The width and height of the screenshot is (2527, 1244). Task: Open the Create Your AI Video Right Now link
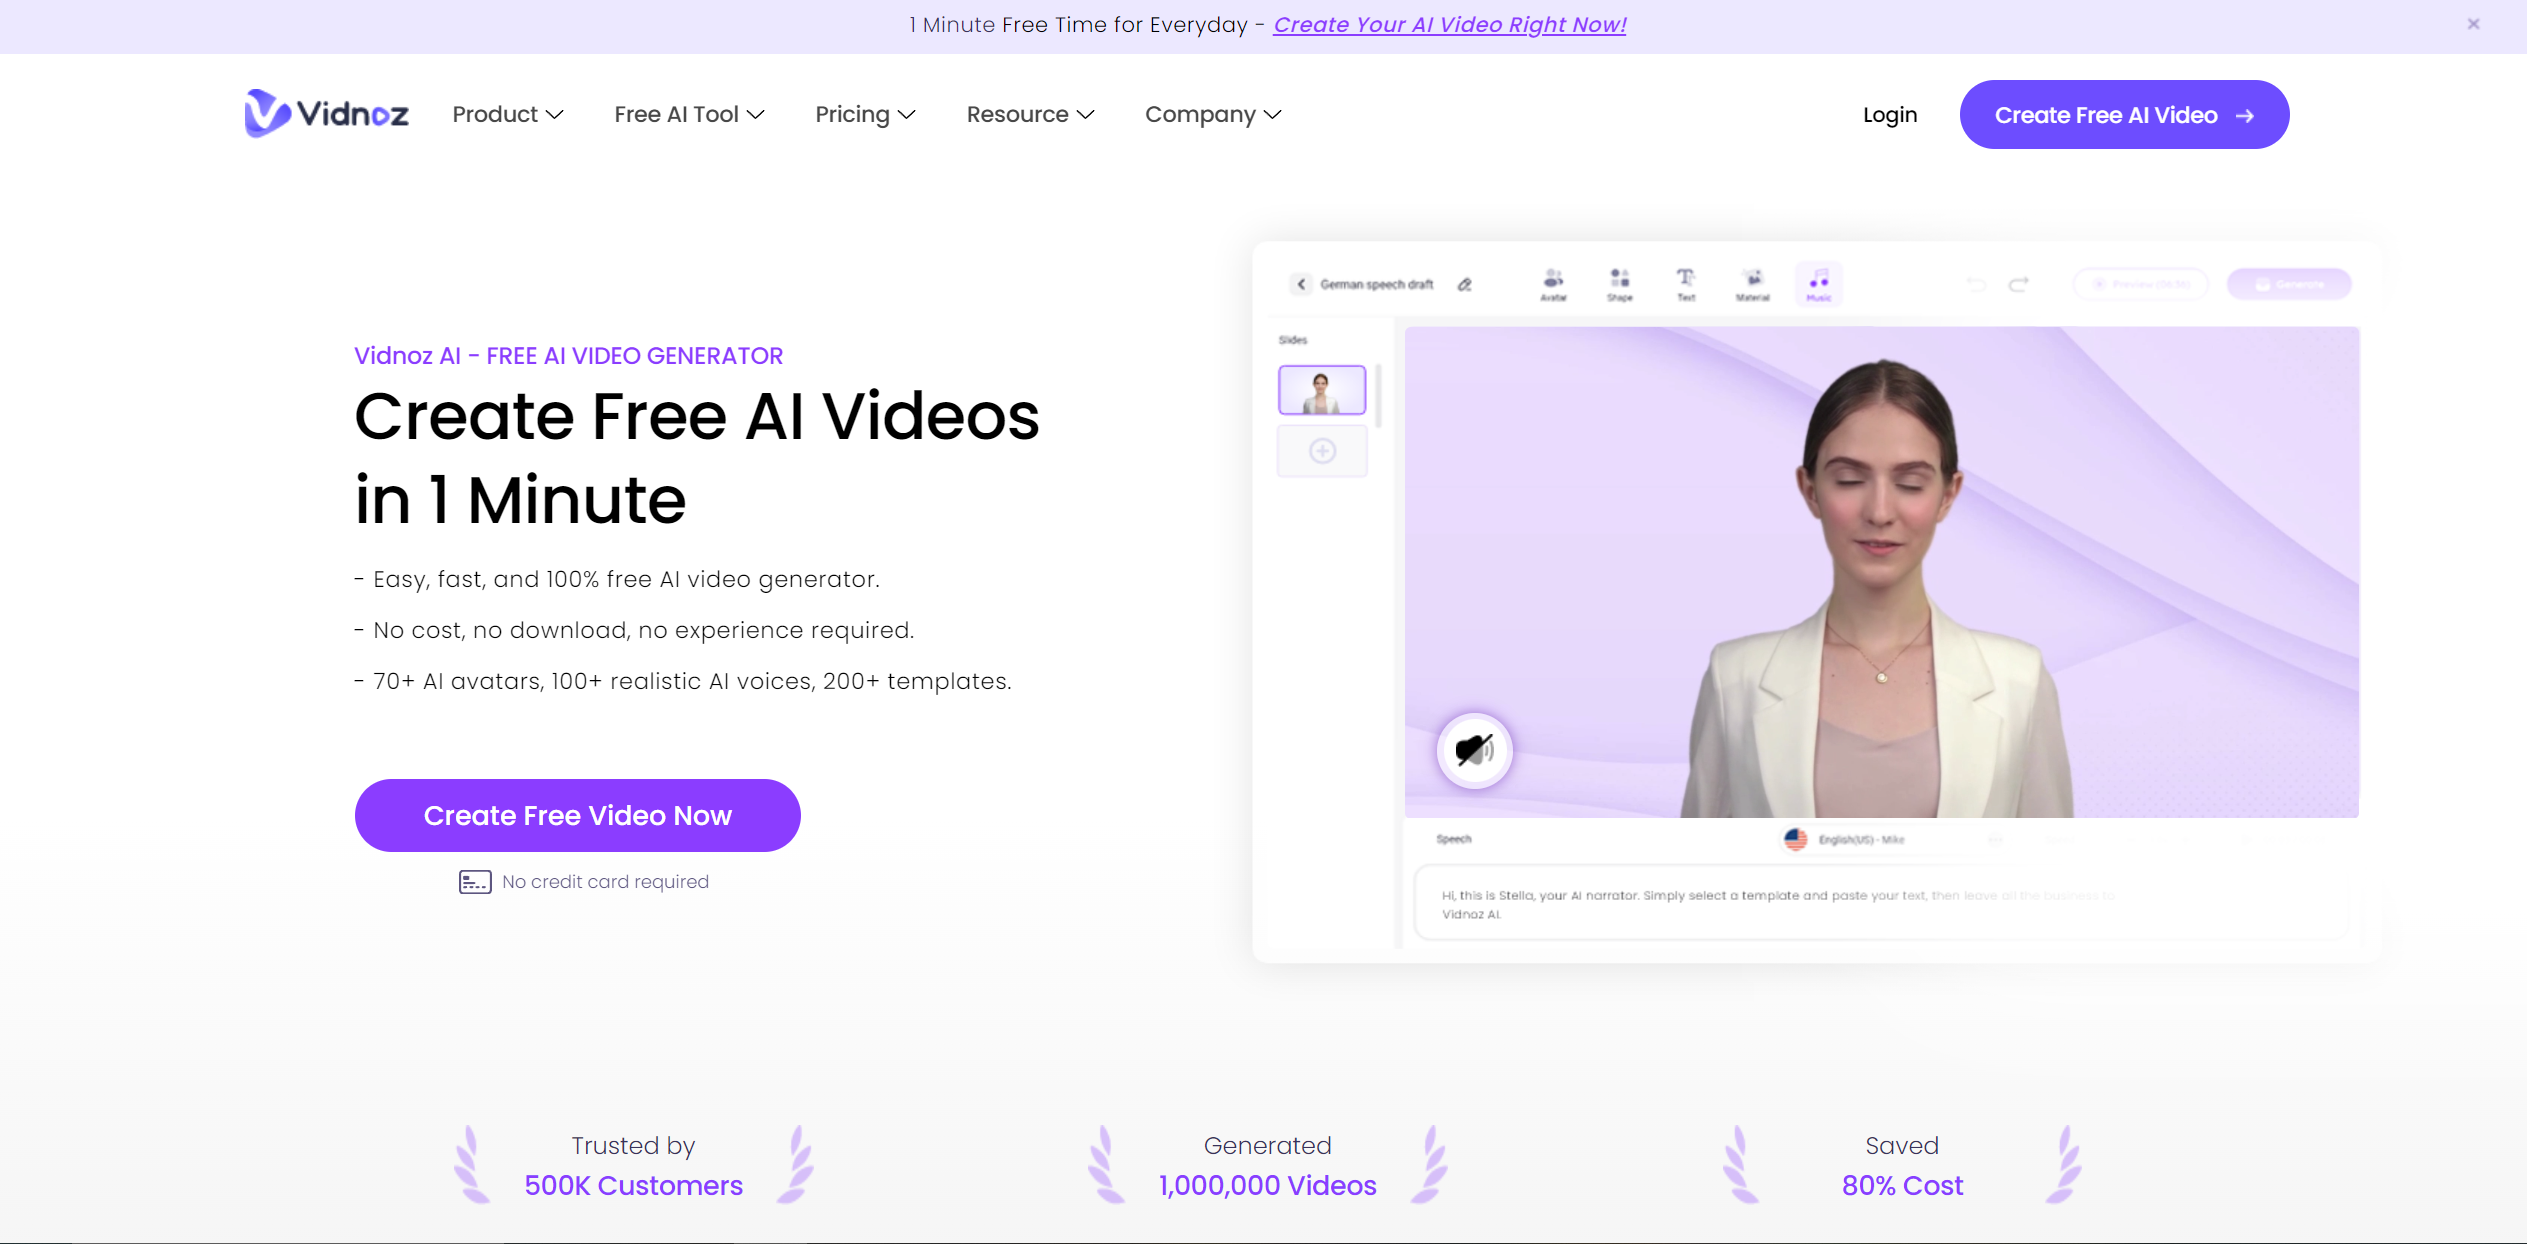(x=1449, y=24)
